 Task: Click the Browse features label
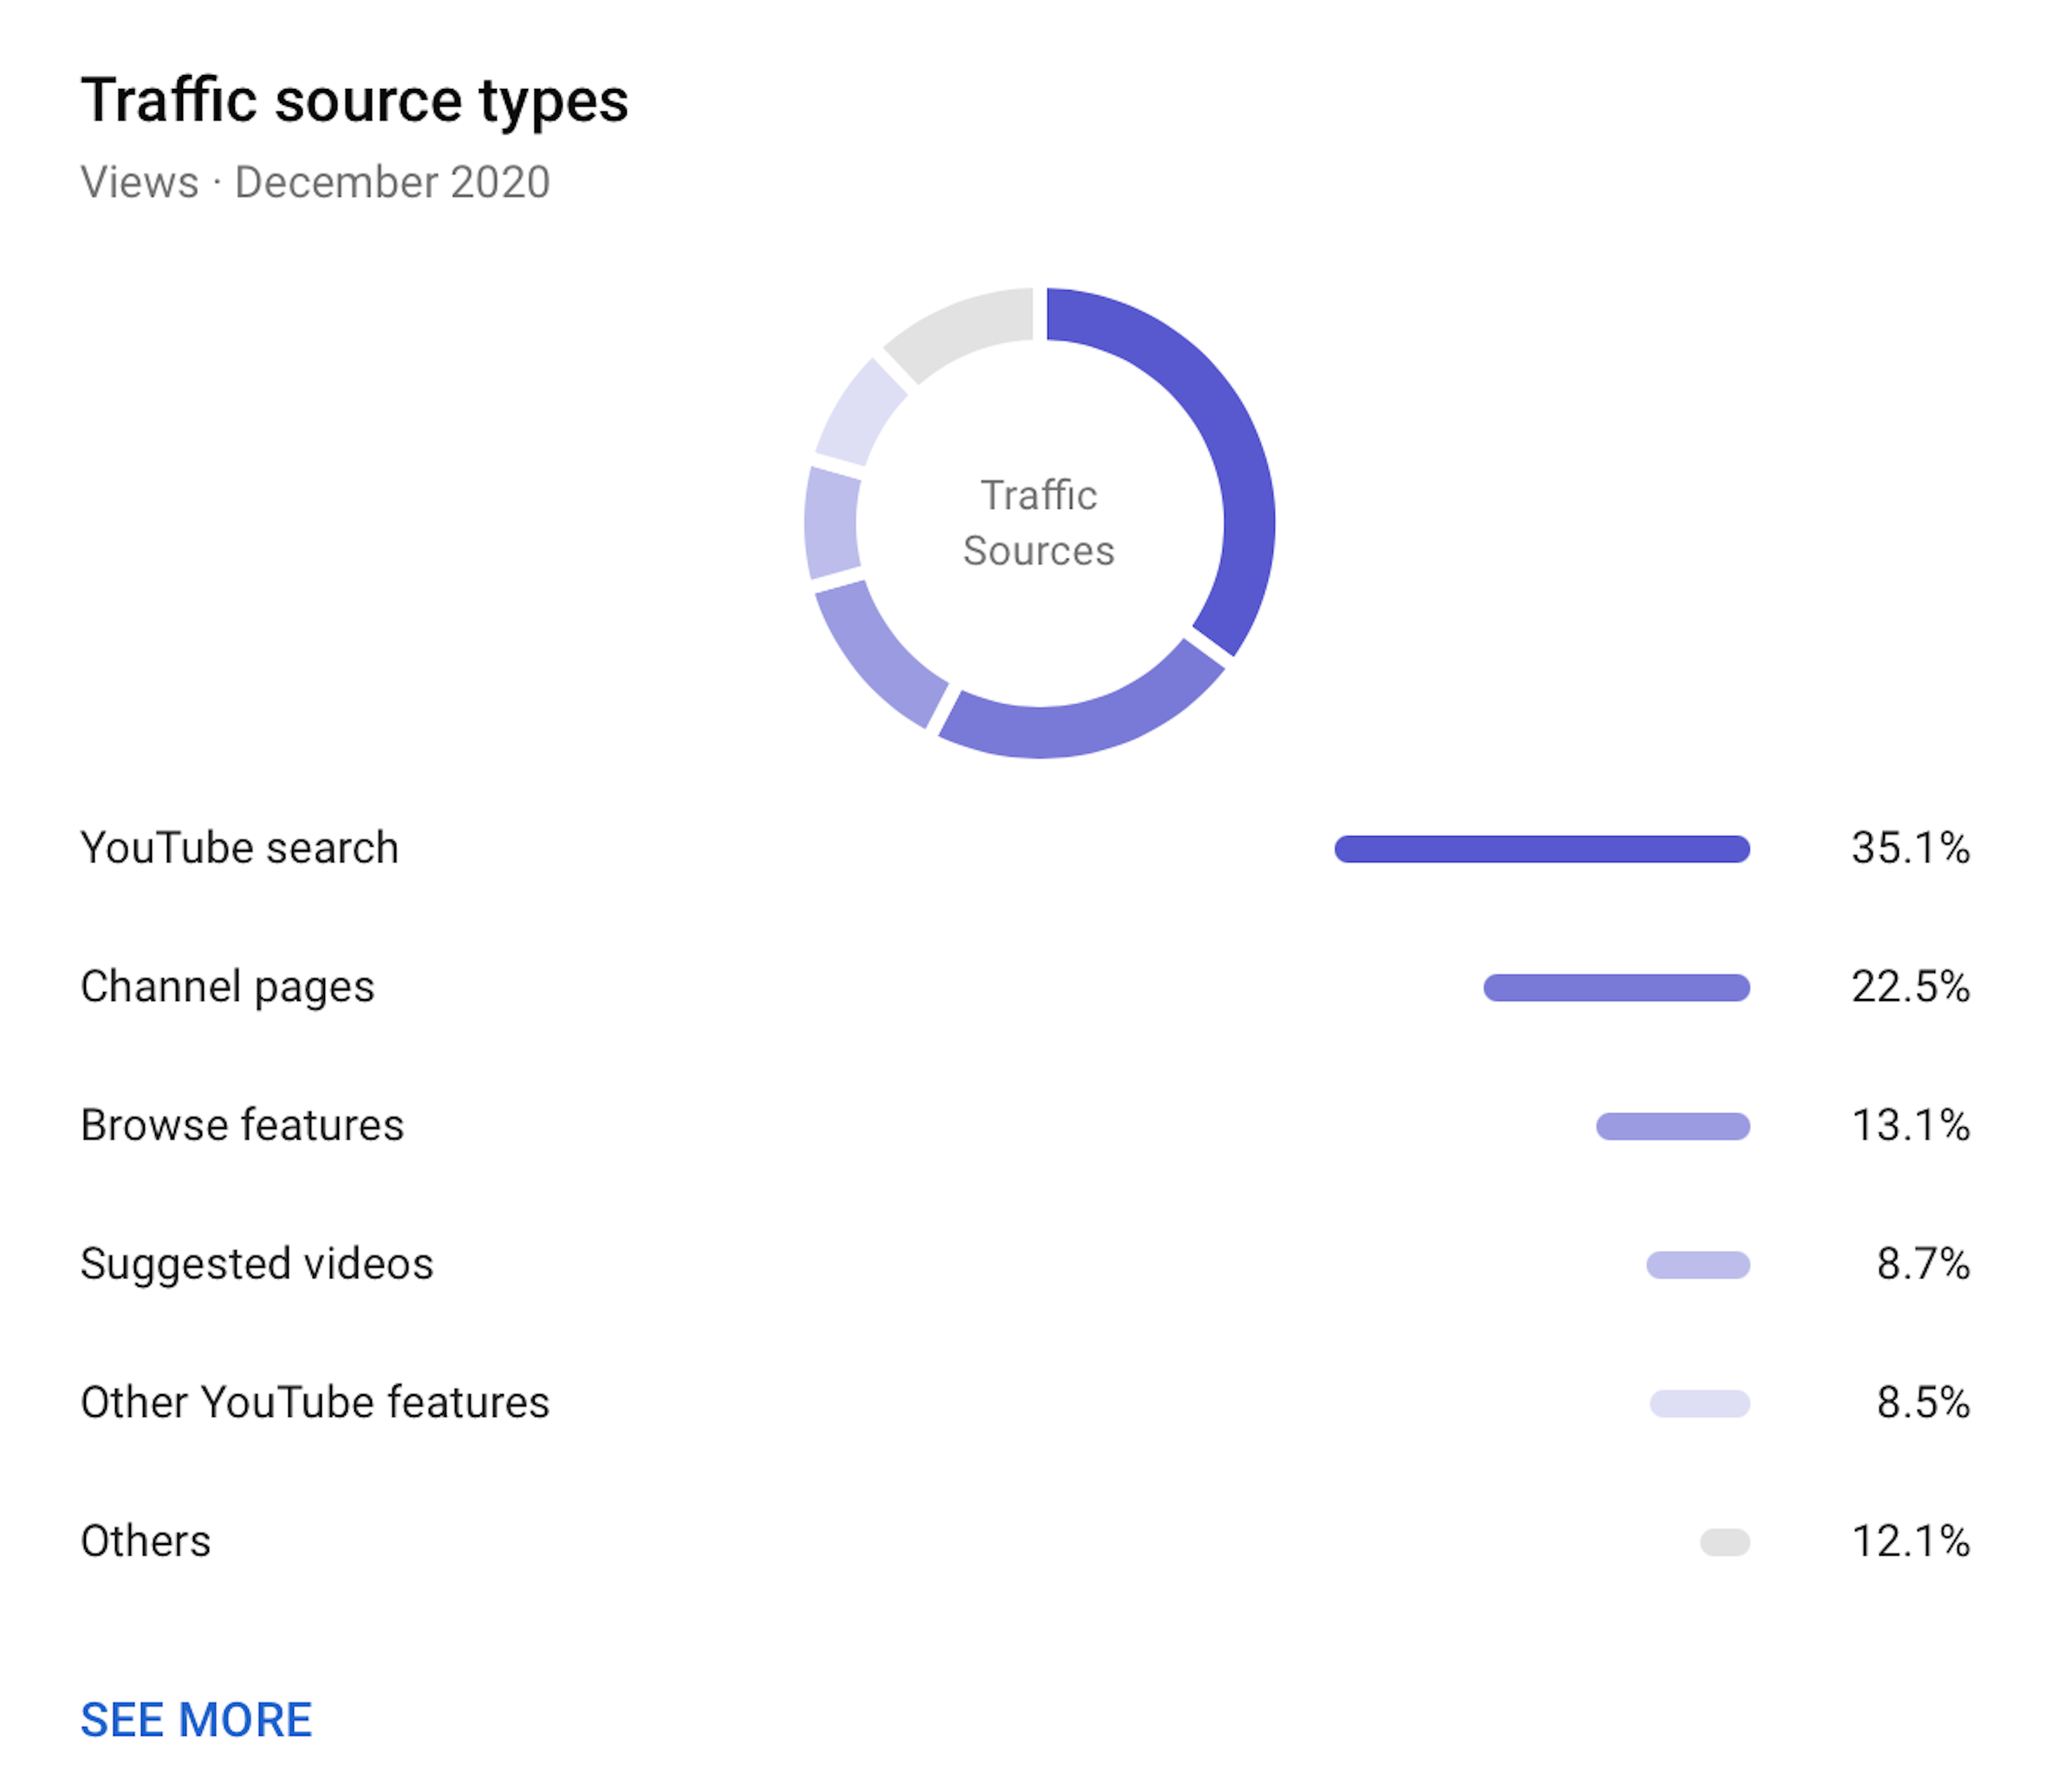(x=242, y=1125)
